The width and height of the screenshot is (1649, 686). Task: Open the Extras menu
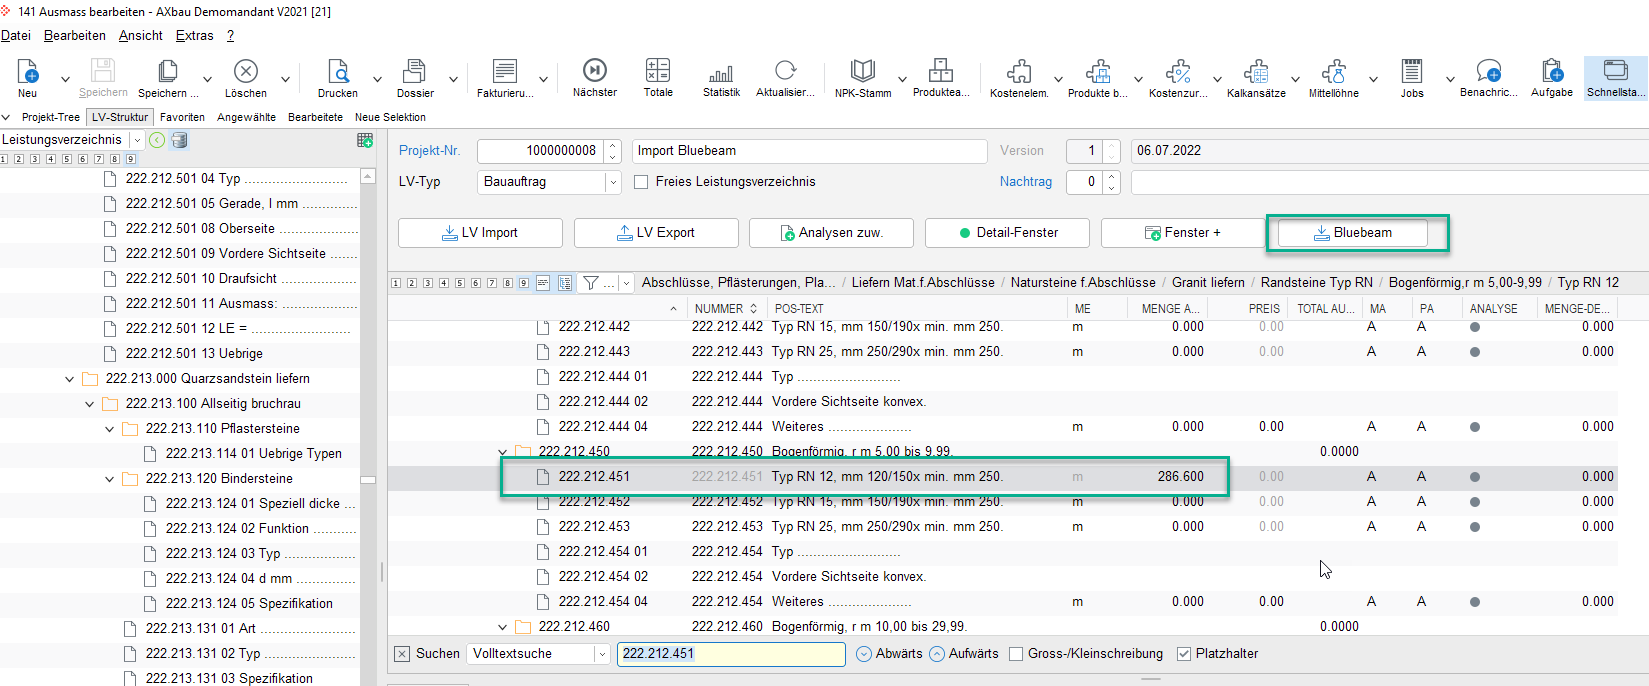(x=194, y=35)
